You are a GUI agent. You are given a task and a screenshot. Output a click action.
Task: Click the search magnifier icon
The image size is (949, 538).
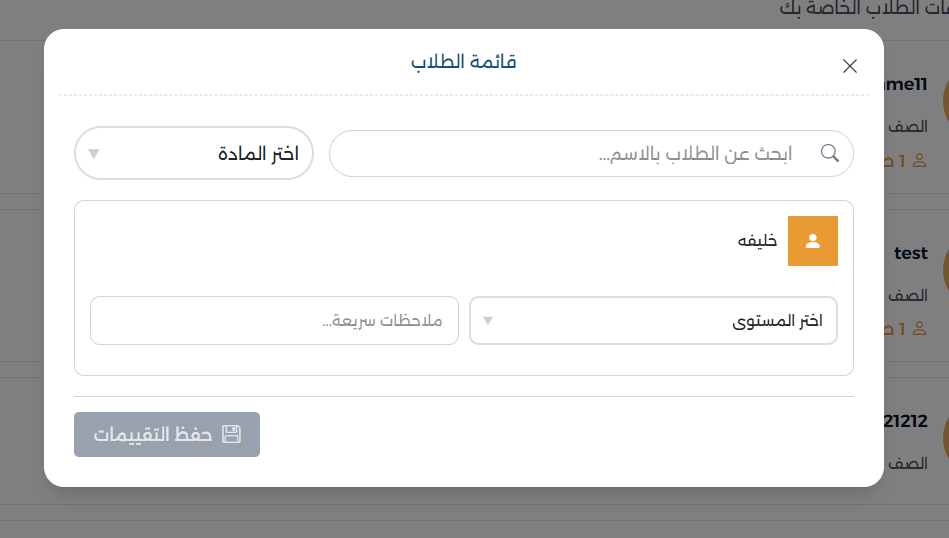click(830, 154)
